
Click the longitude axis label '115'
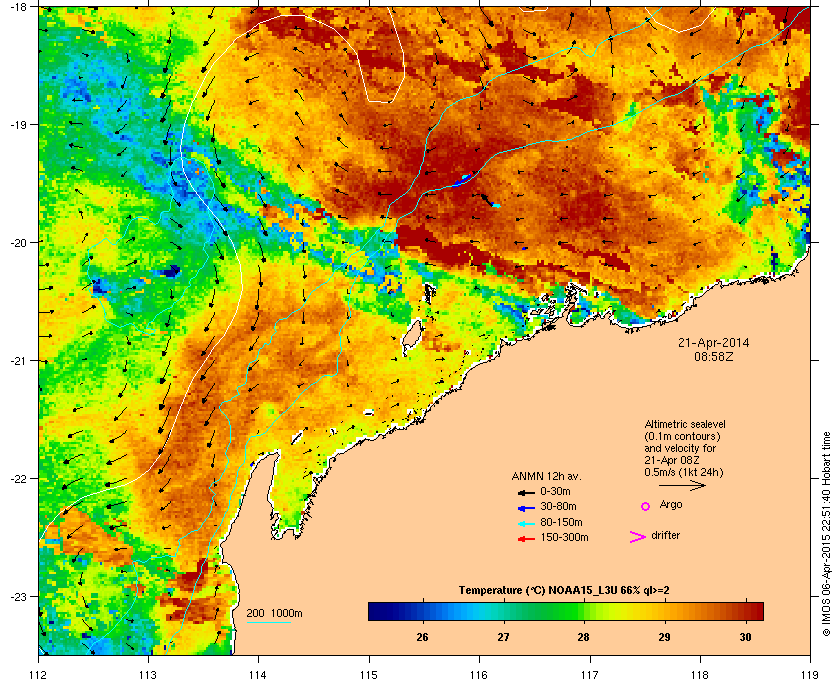tap(369, 674)
